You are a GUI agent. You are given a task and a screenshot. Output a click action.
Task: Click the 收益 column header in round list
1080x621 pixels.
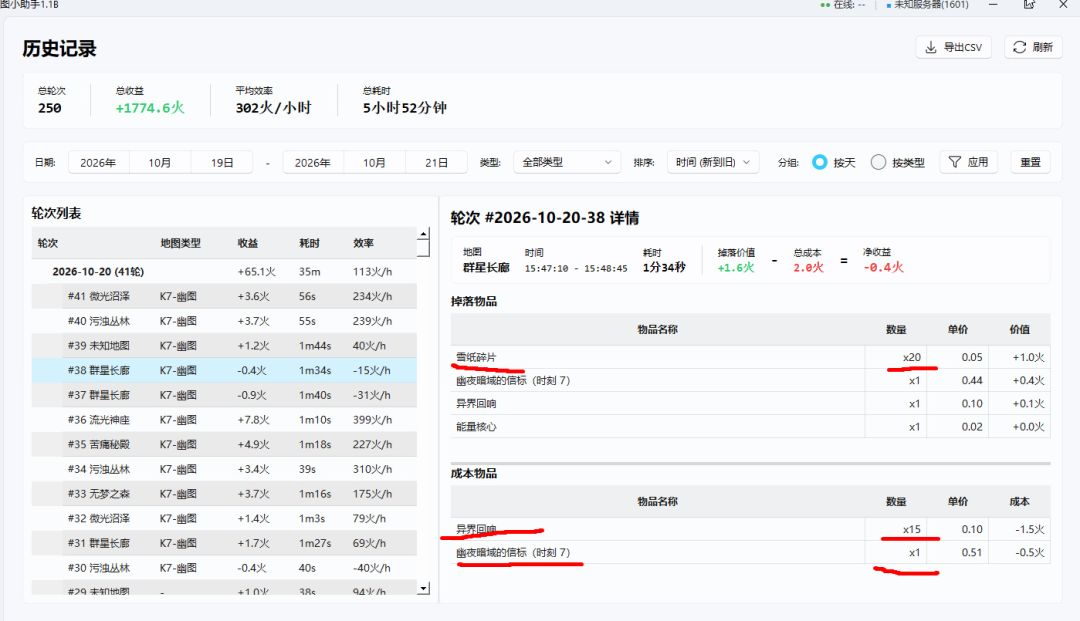[247, 243]
